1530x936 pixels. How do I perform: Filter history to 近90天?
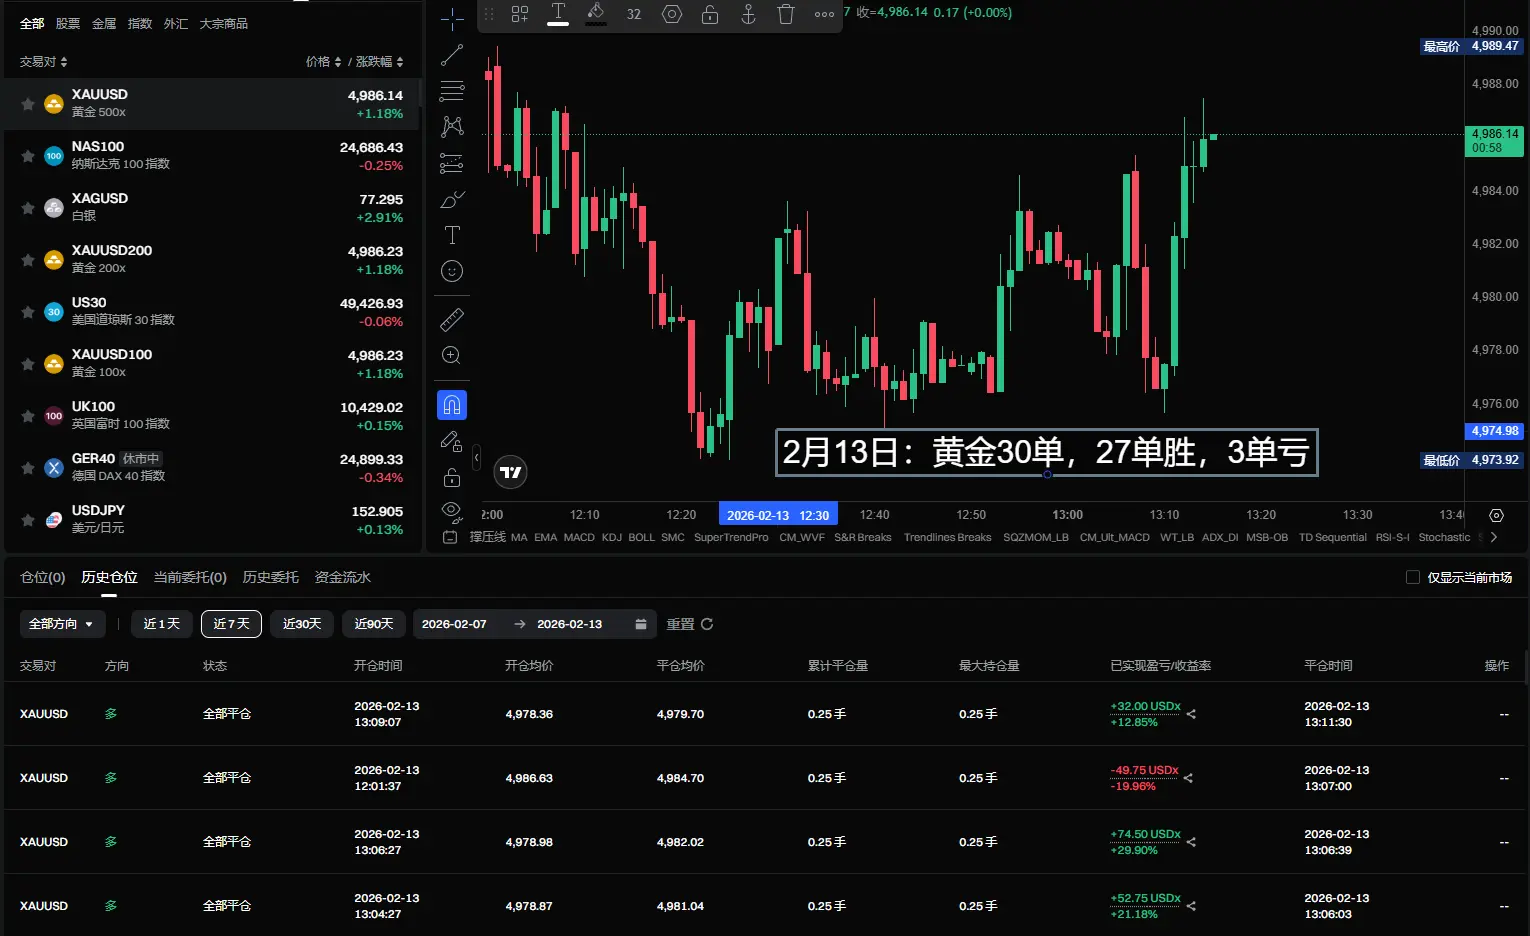tap(374, 624)
